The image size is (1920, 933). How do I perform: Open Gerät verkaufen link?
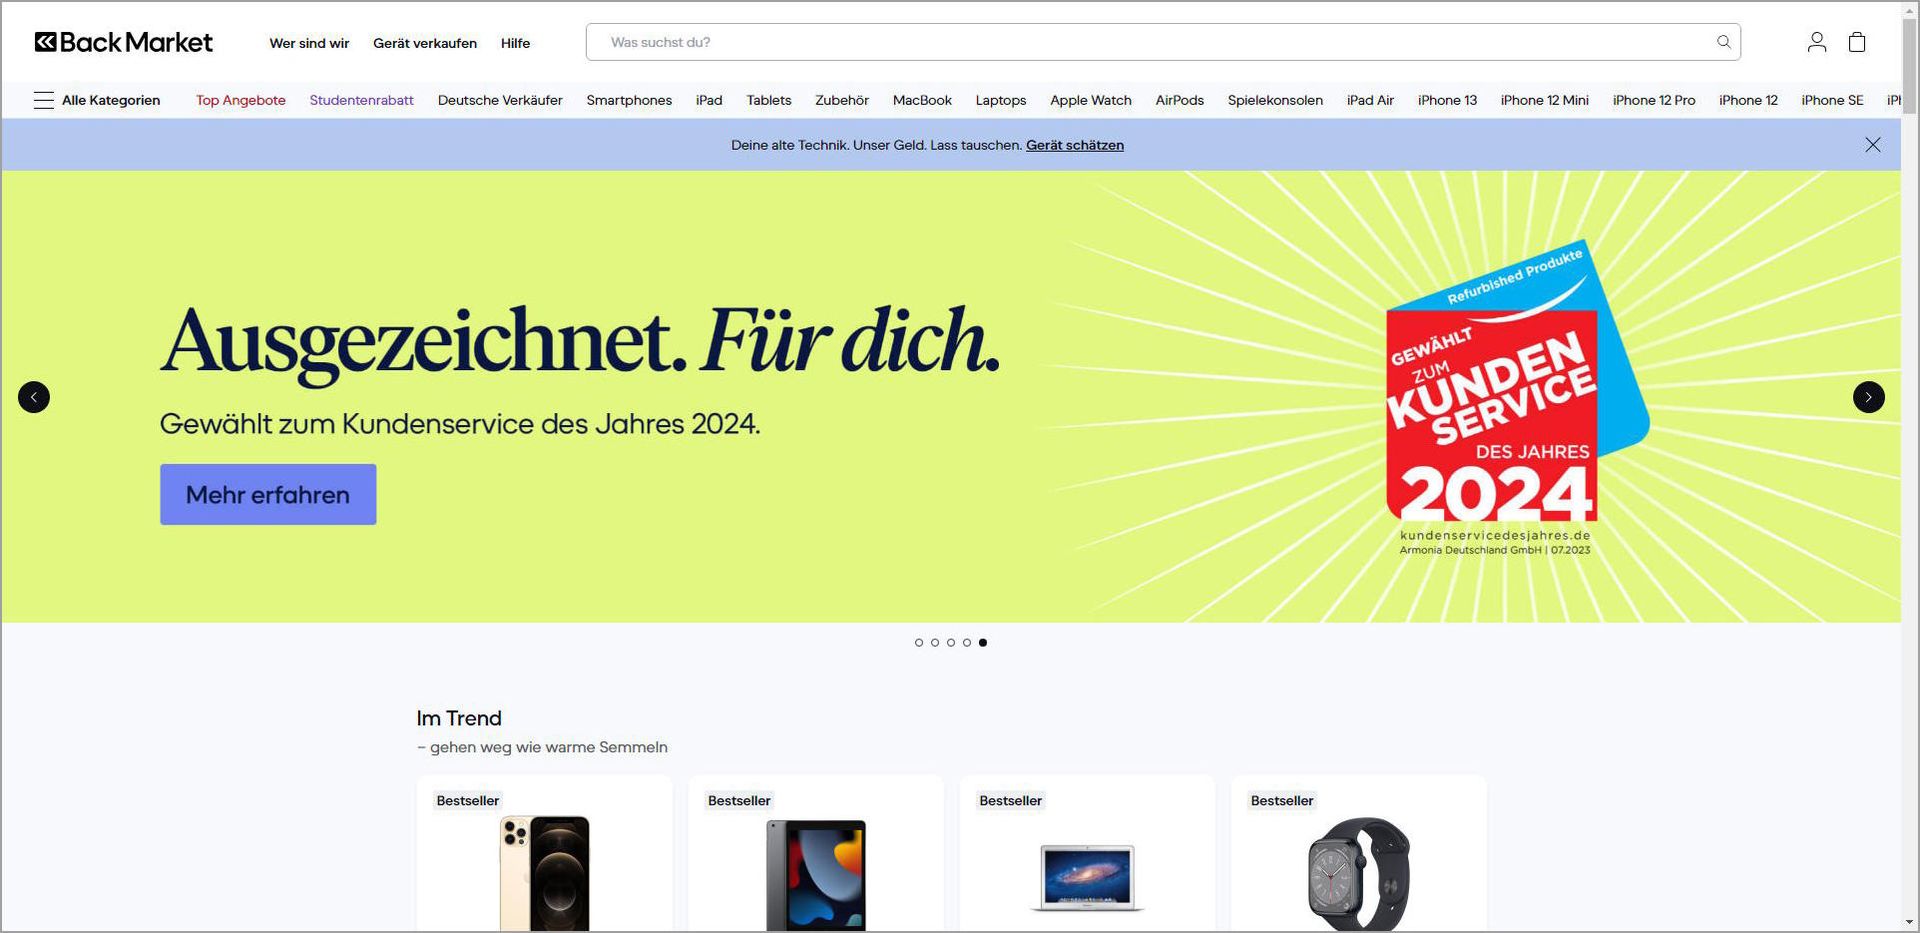[425, 43]
